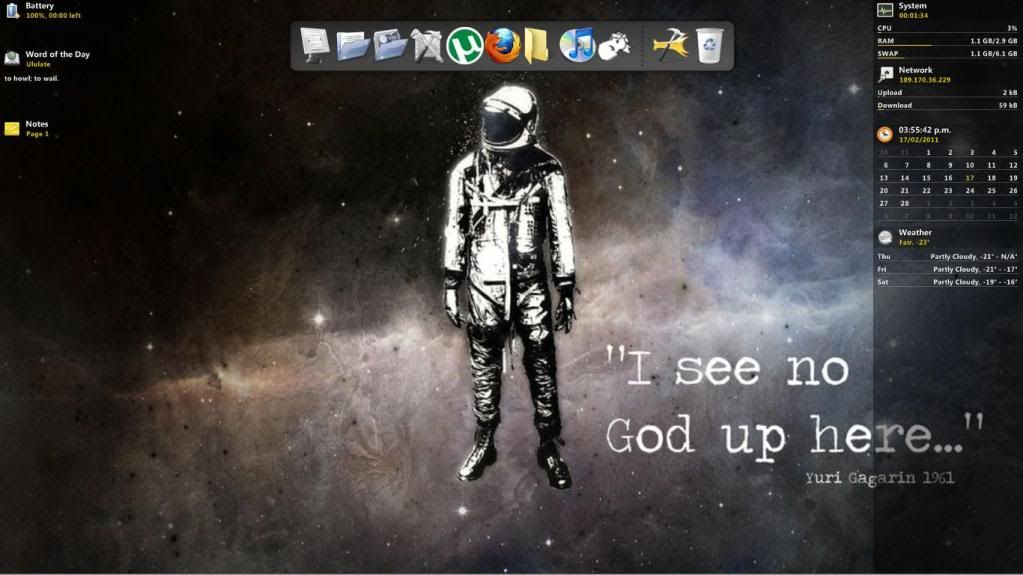Image resolution: width=1023 pixels, height=575 pixels.
Task: Open the Recycle Bin in the dock
Action: 709,46
